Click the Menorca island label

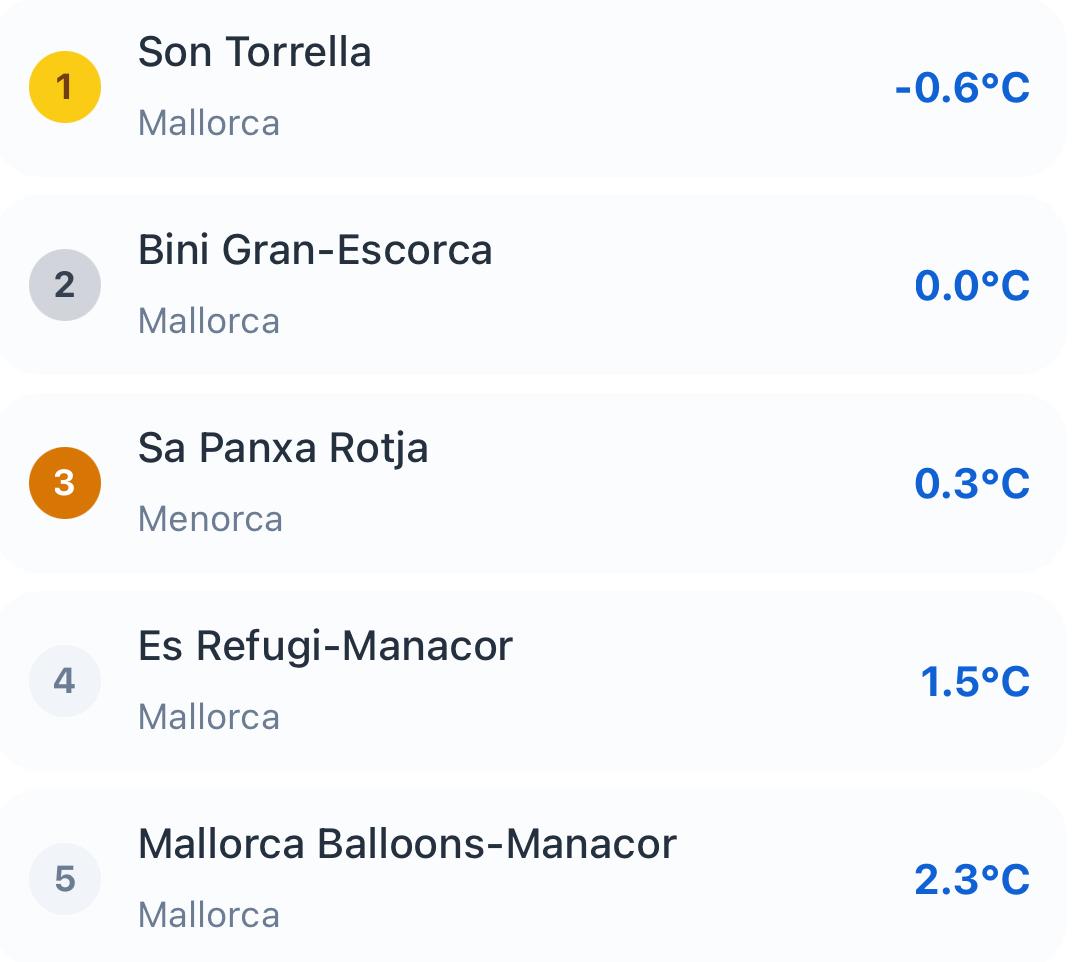[x=210, y=519]
